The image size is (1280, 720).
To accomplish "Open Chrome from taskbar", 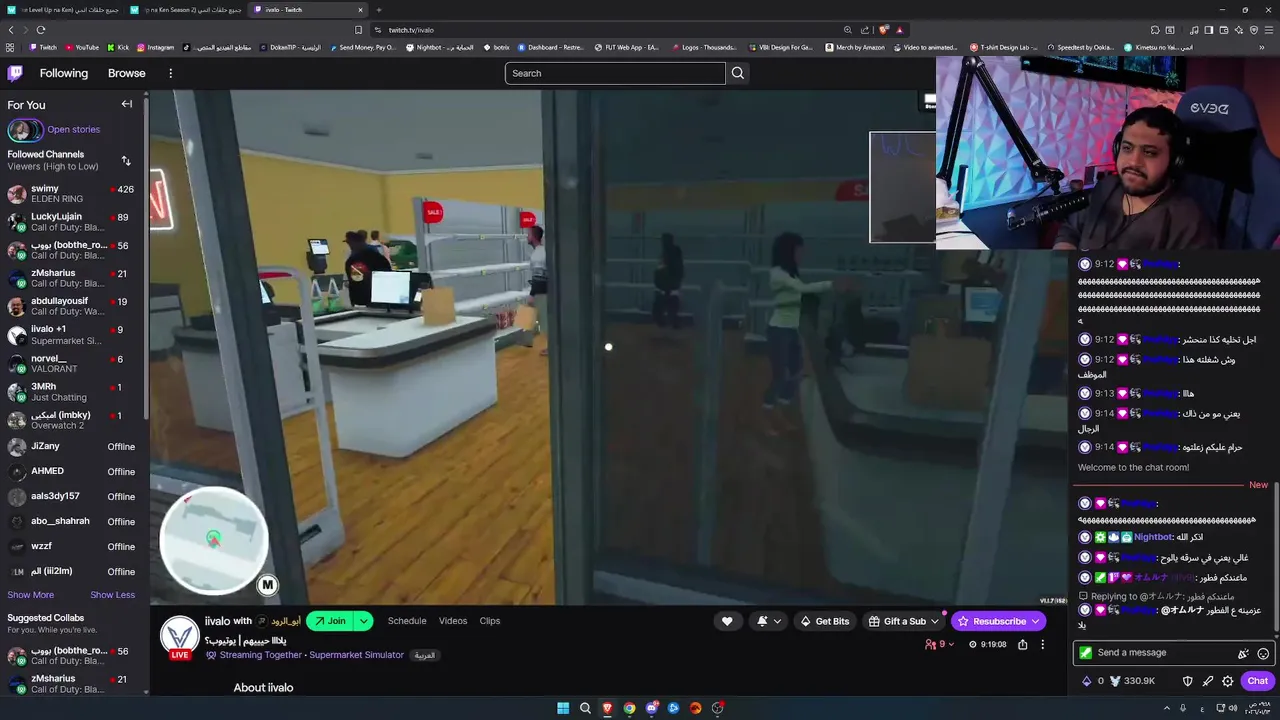I will tap(629, 708).
